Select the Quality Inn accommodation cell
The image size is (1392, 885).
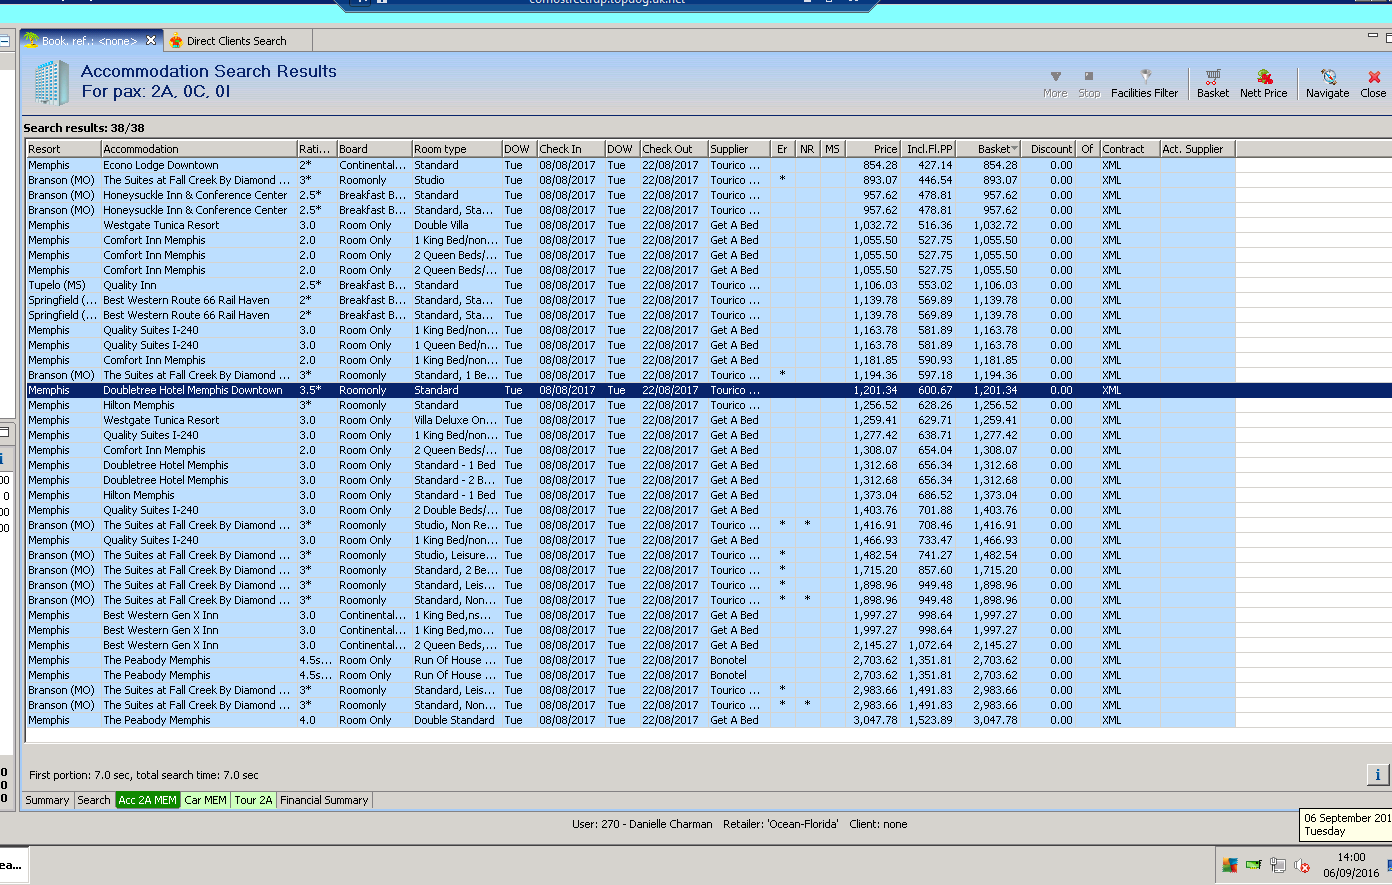(x=130, y=285)
